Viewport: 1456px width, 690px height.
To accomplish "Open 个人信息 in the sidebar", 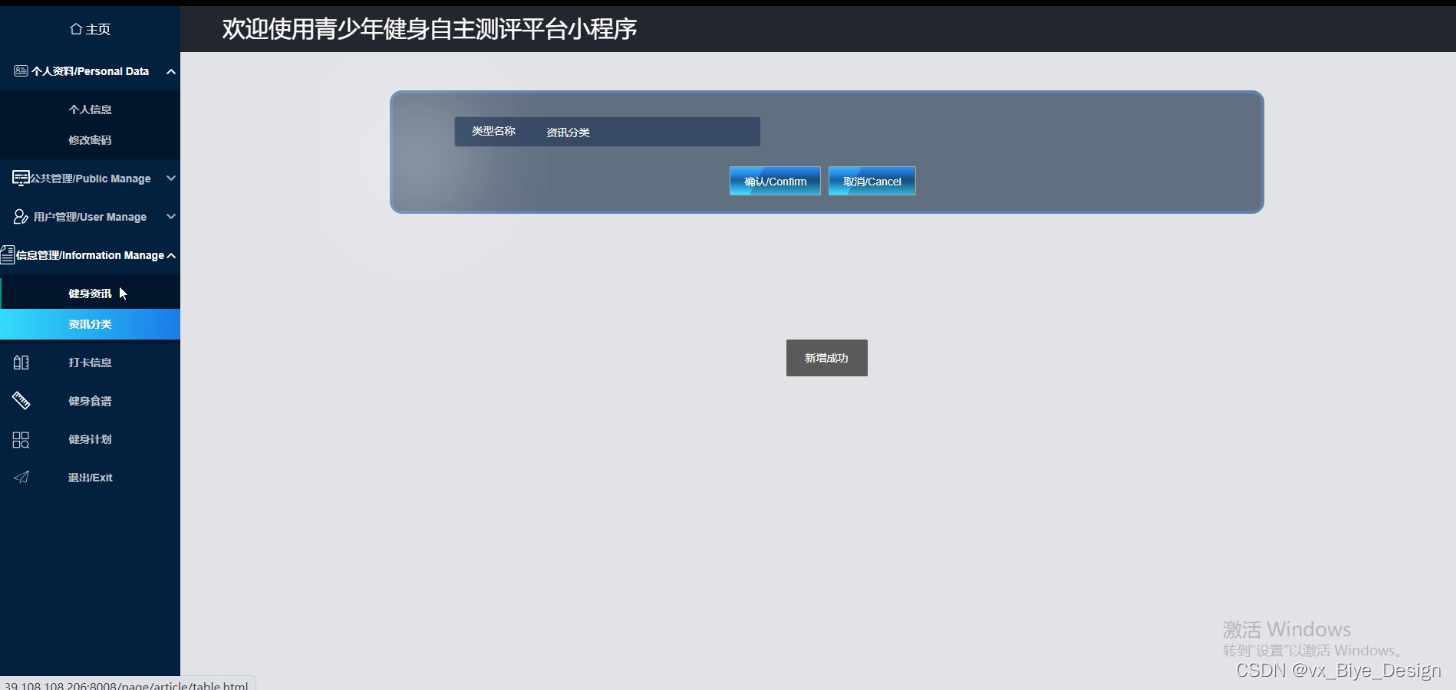I will [90, 110].
